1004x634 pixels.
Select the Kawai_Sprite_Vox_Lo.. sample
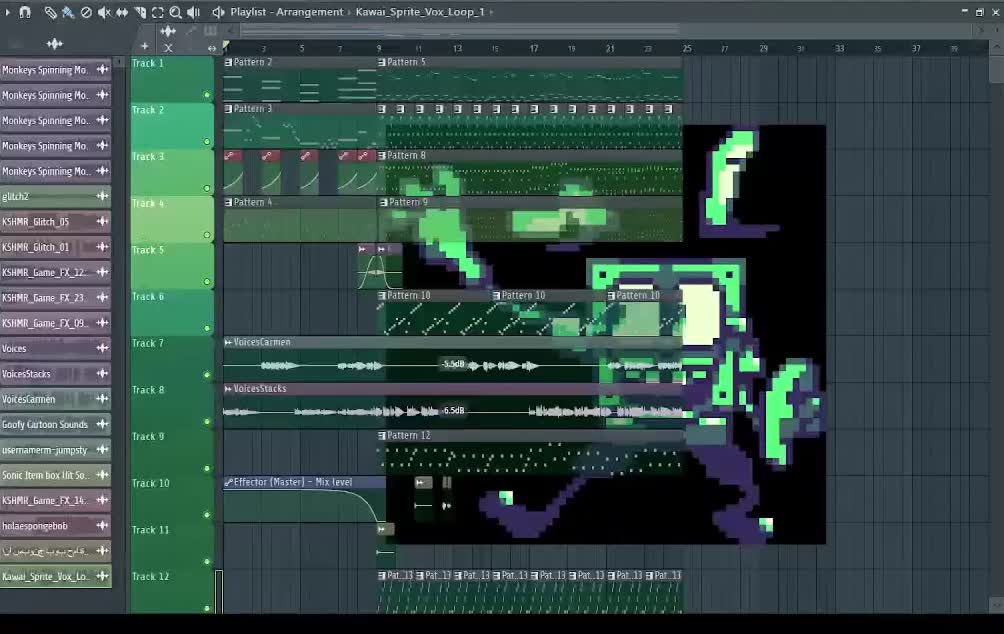click(x=56, y=576)
